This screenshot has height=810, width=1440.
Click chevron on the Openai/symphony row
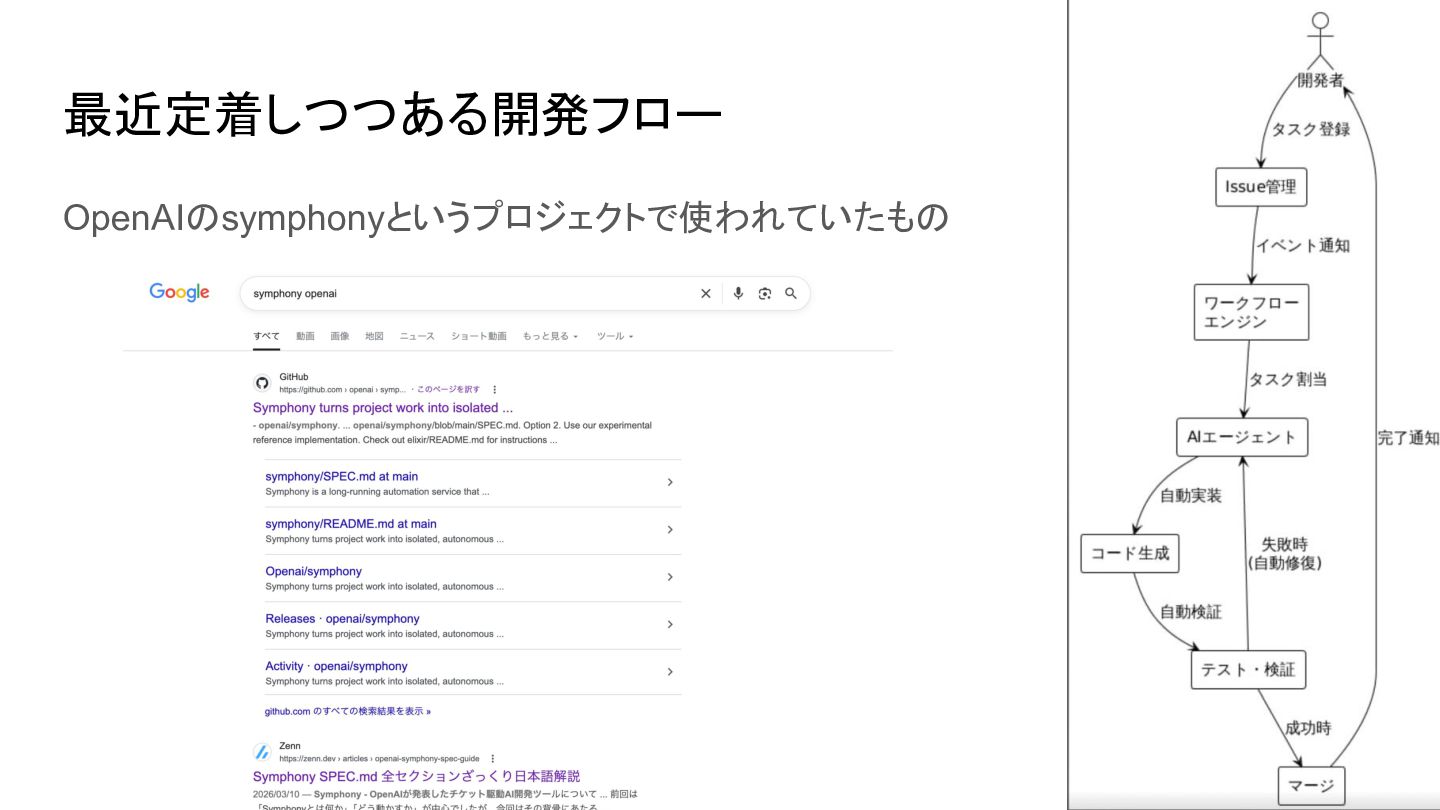tap(670, 577)
